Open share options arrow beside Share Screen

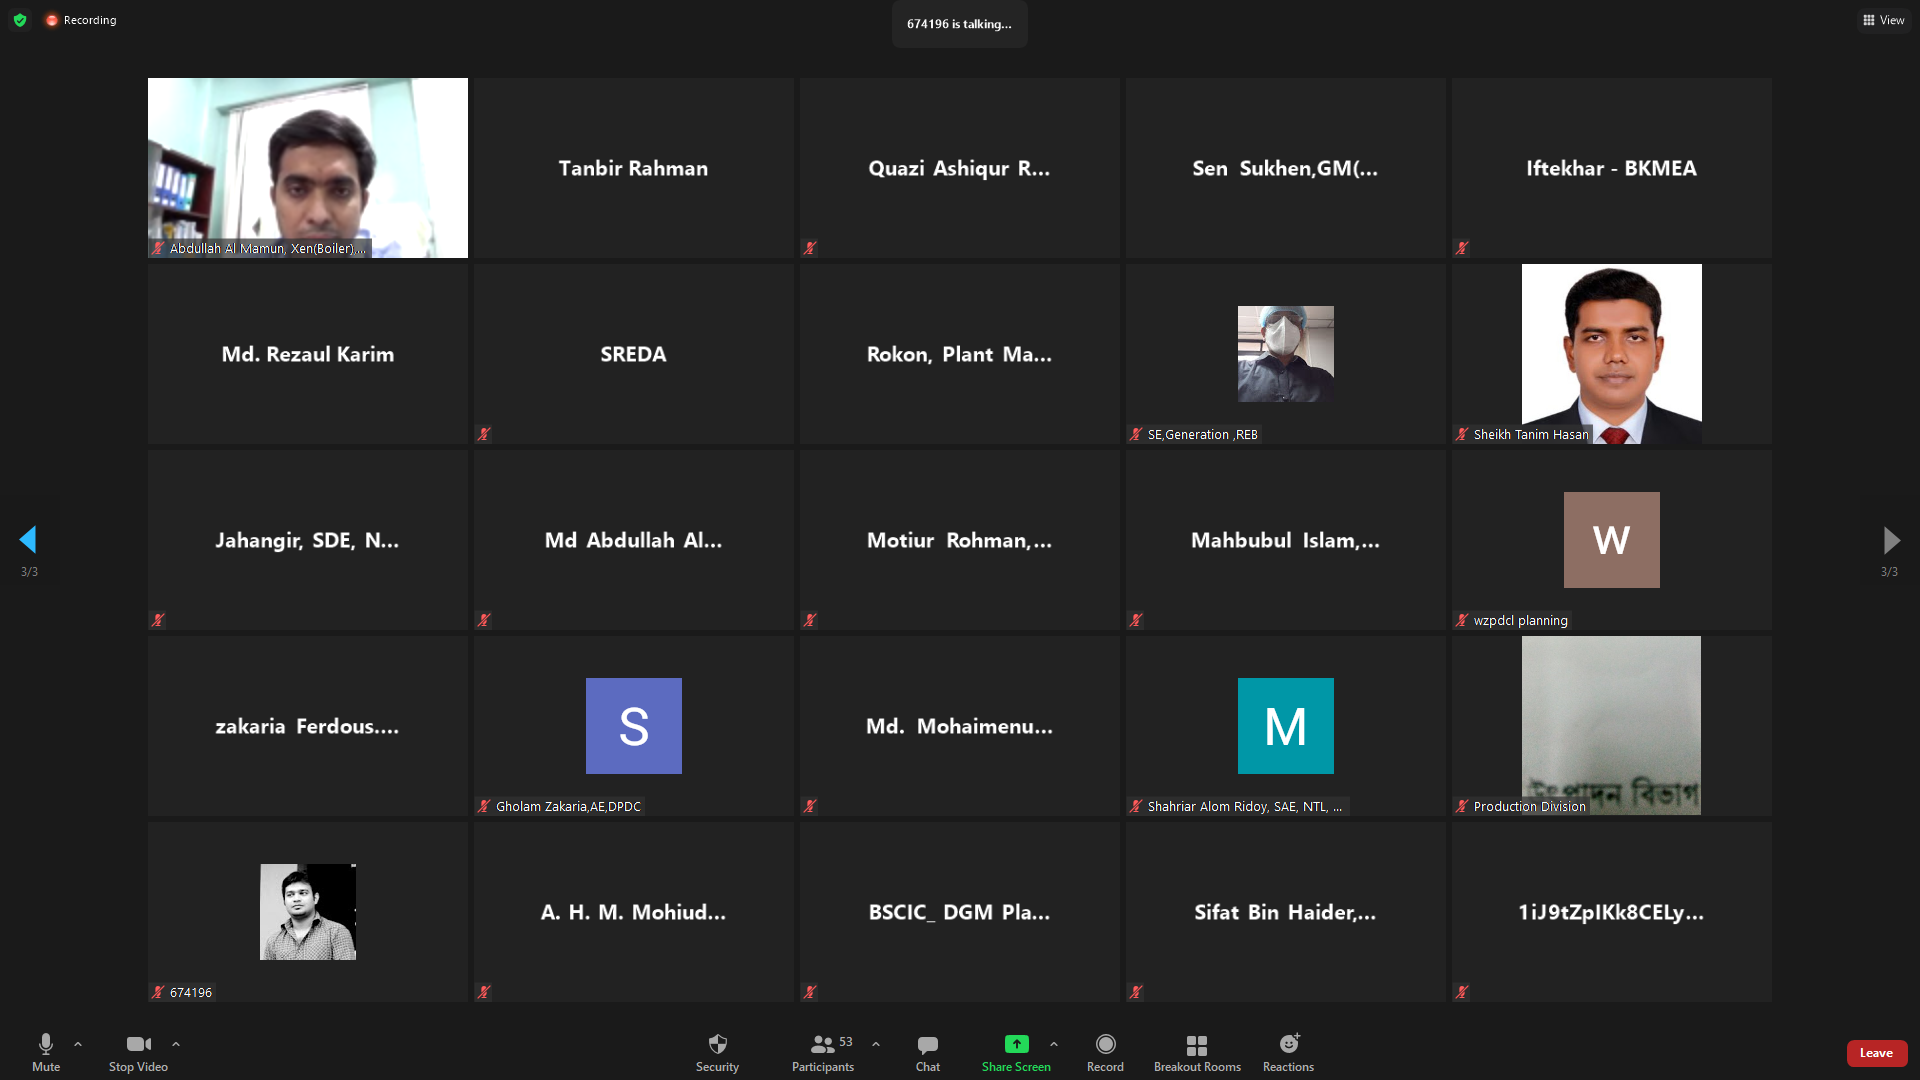coord(1054,1044)
